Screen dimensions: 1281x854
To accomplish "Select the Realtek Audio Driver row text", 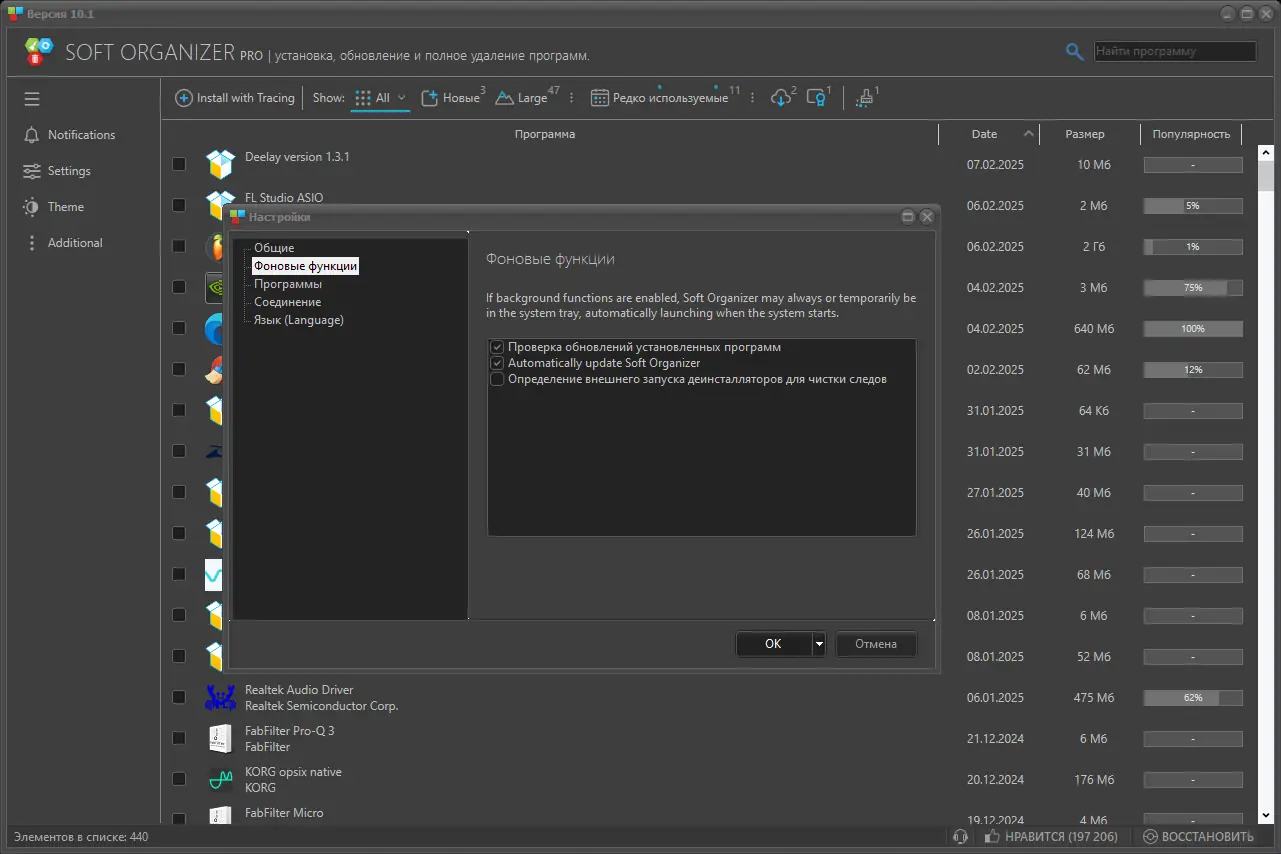I will pos(322,698).
